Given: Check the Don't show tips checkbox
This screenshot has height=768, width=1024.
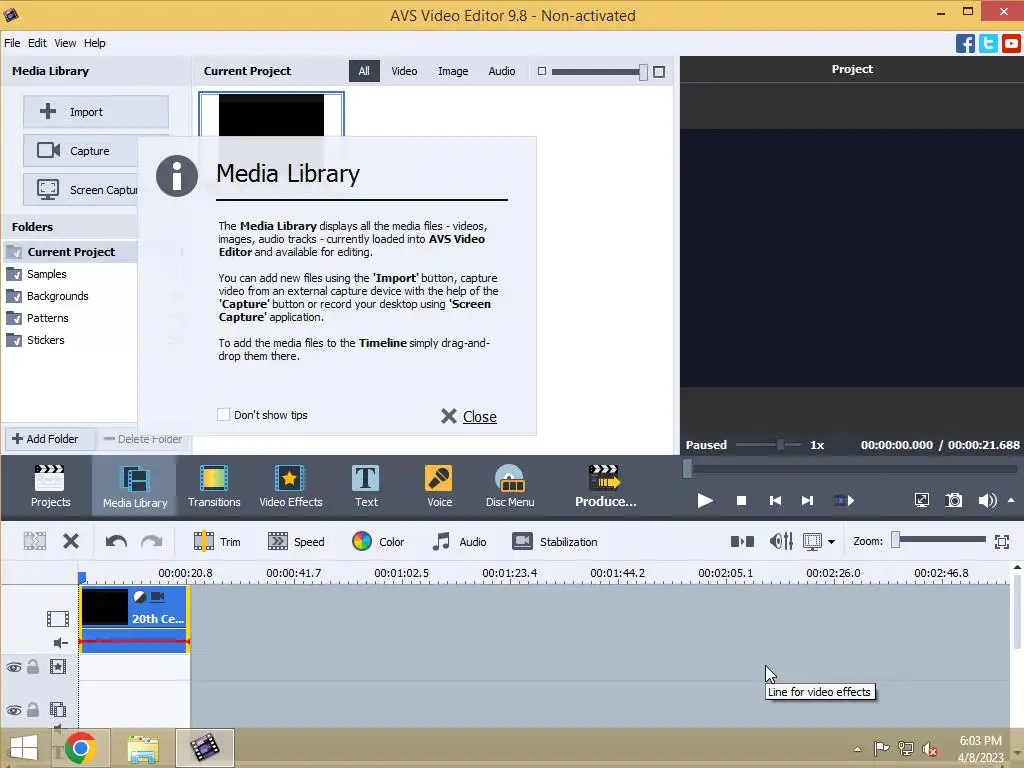Looking at the screenshot, I should [223, 415].
